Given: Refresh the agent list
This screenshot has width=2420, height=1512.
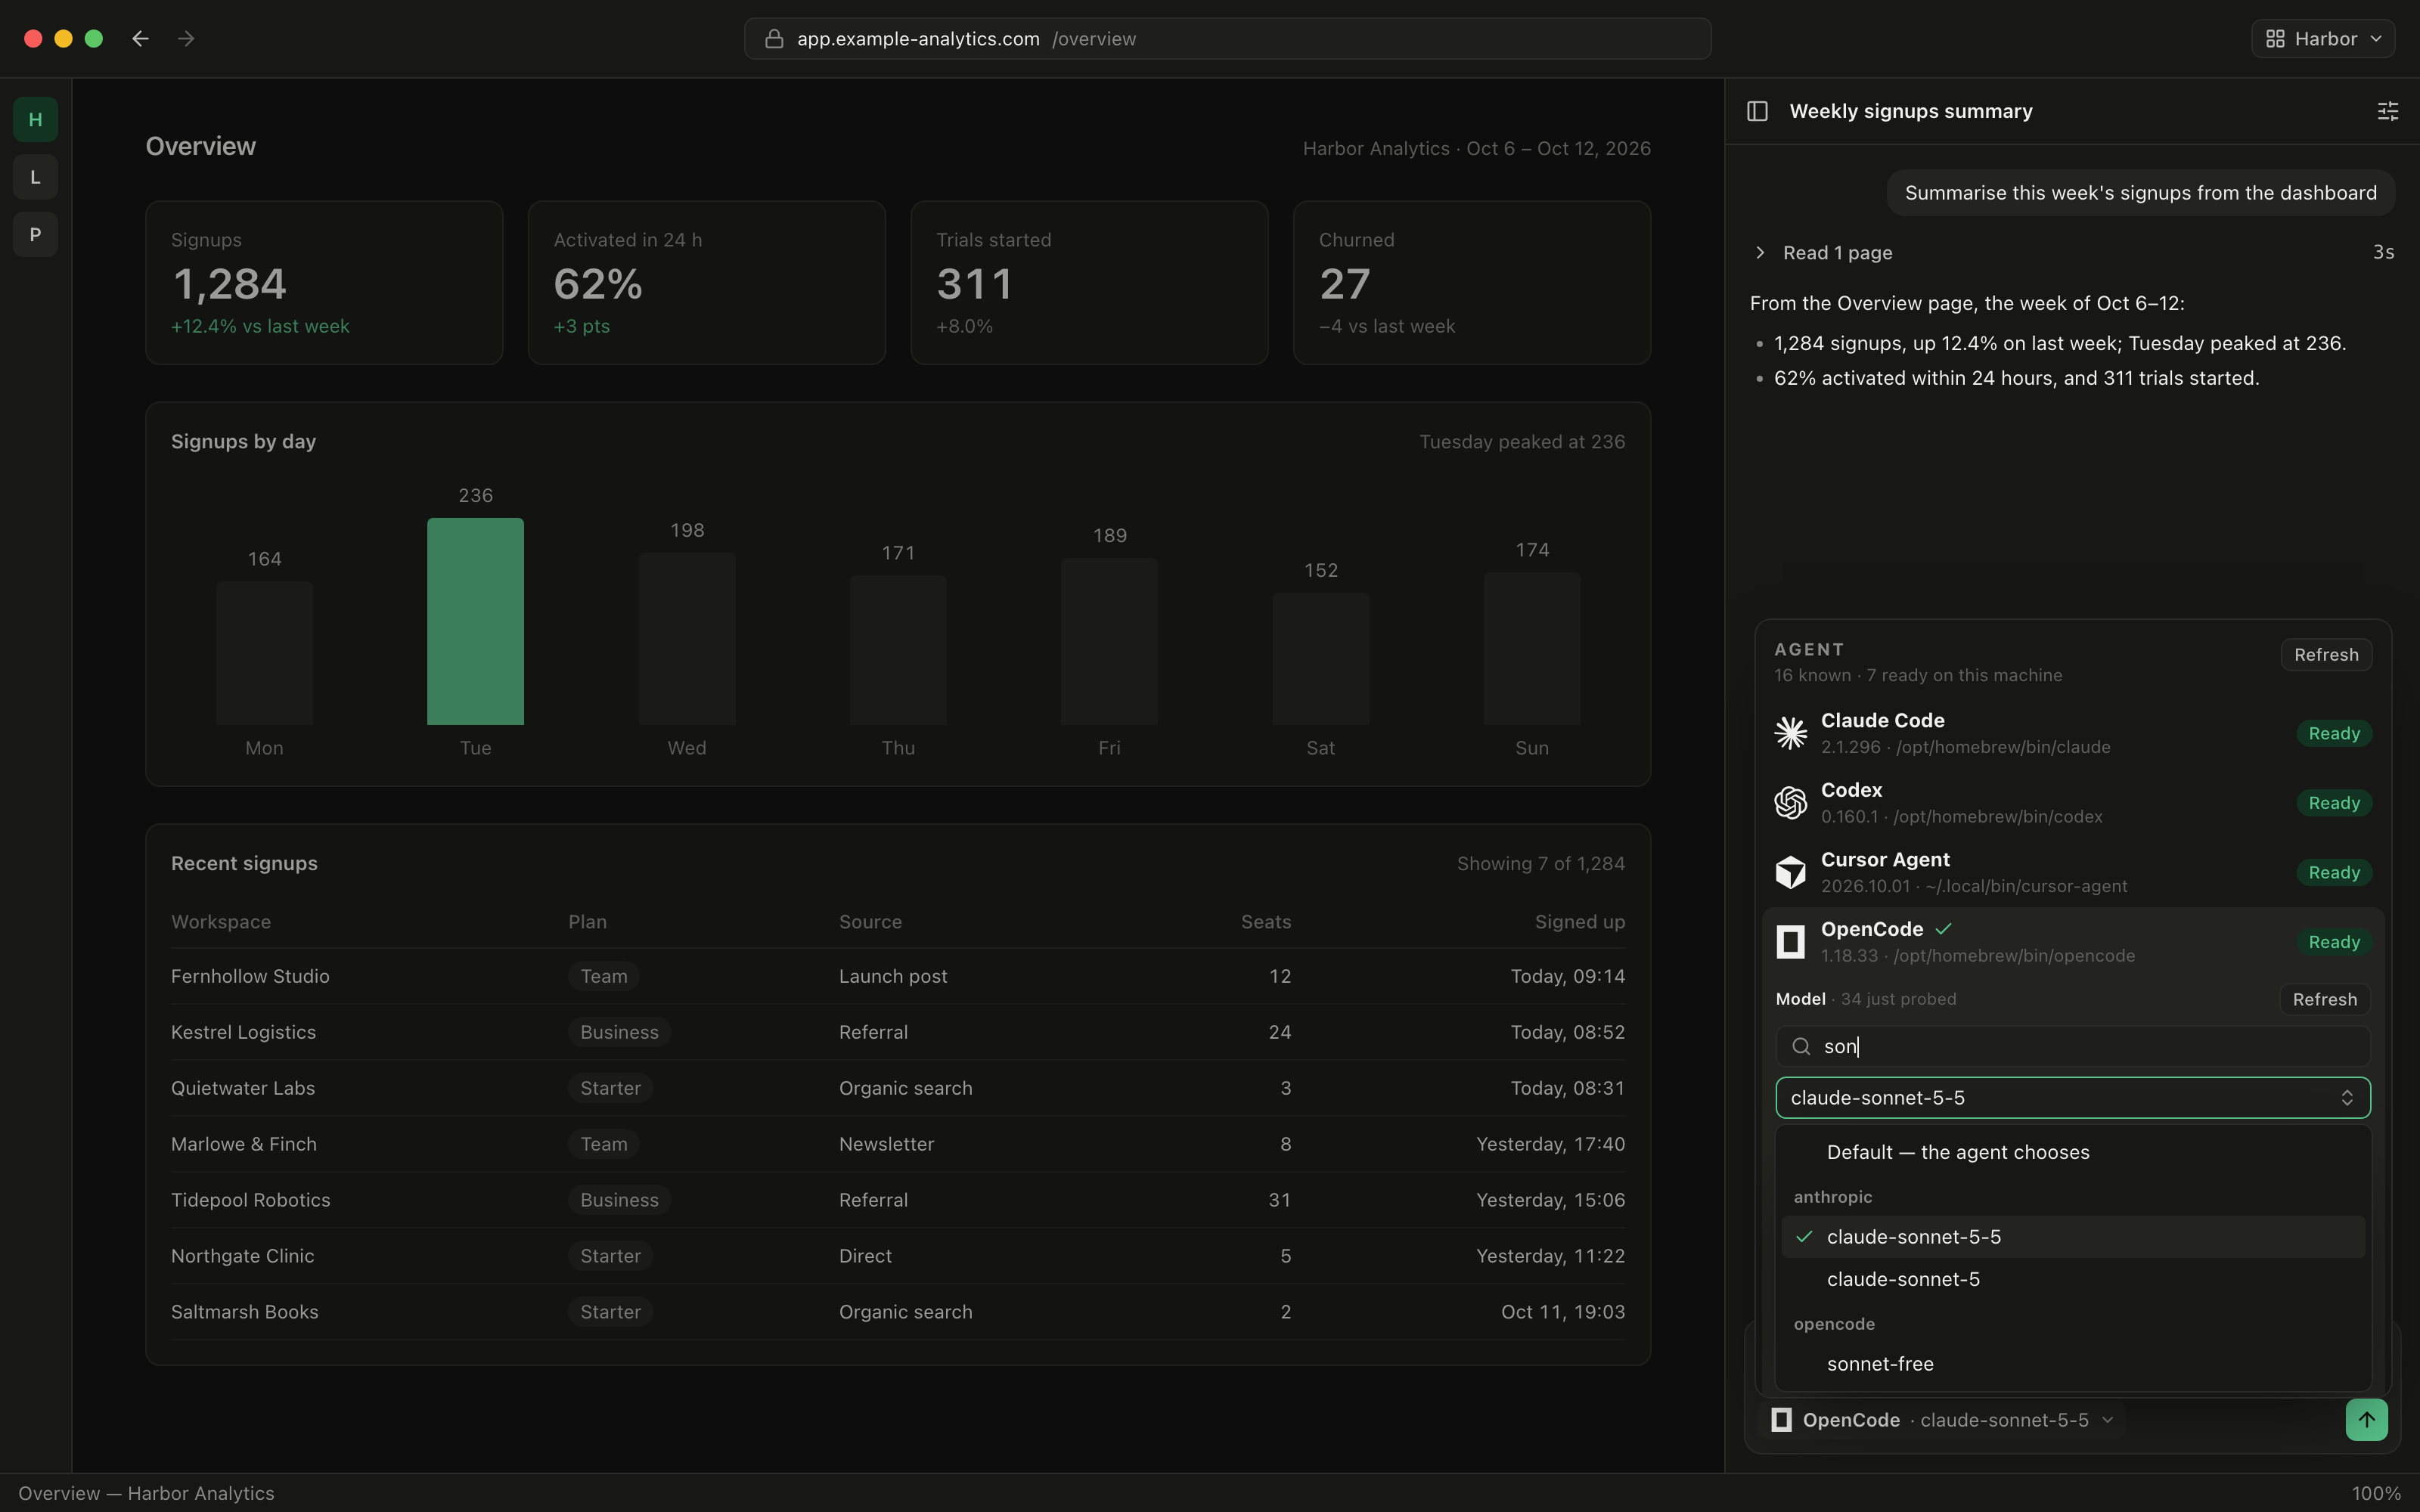Looking at the screenshot, I should [2326, 655].
